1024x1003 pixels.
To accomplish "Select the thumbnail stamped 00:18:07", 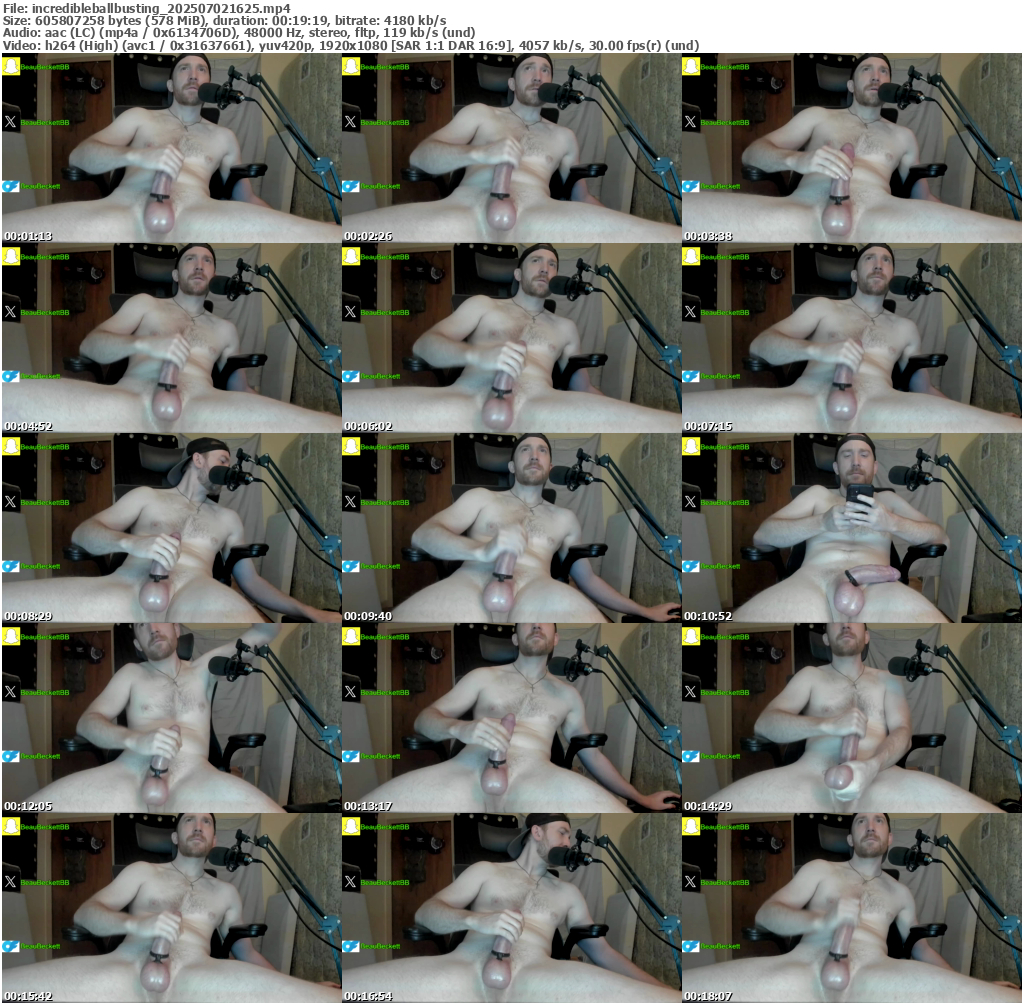I will coord(852,908).
